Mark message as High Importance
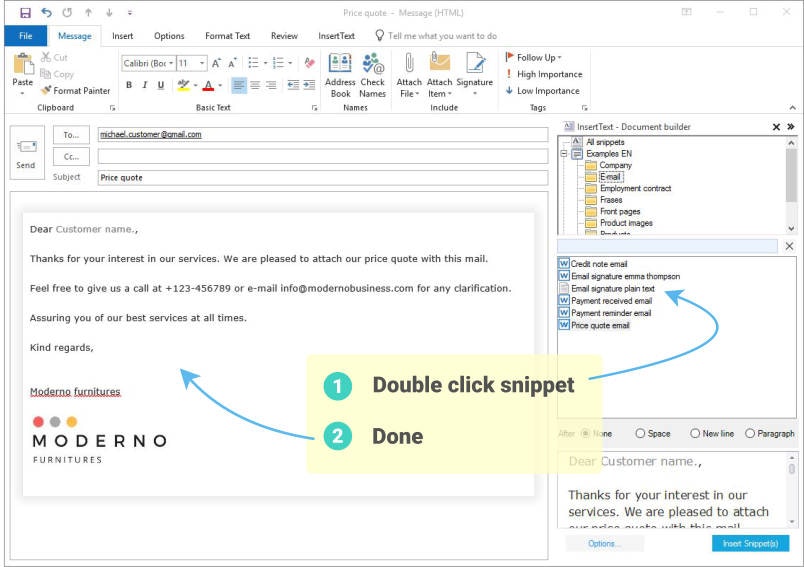 point(544,74)
